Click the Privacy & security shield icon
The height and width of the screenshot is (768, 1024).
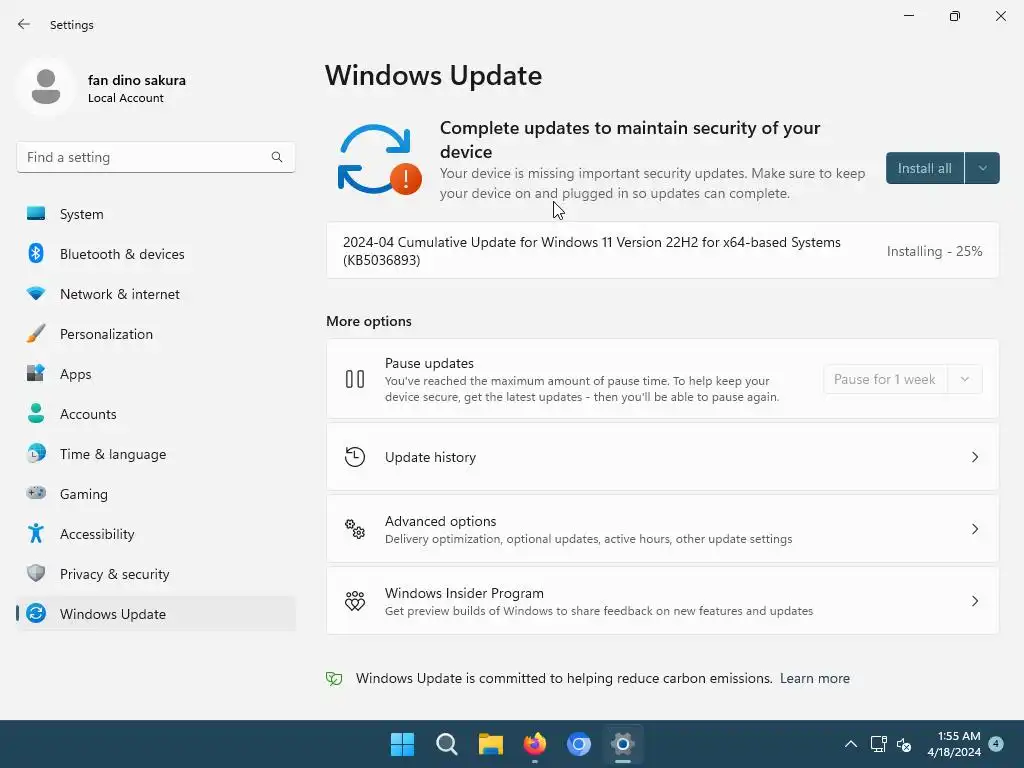[36, 573]
